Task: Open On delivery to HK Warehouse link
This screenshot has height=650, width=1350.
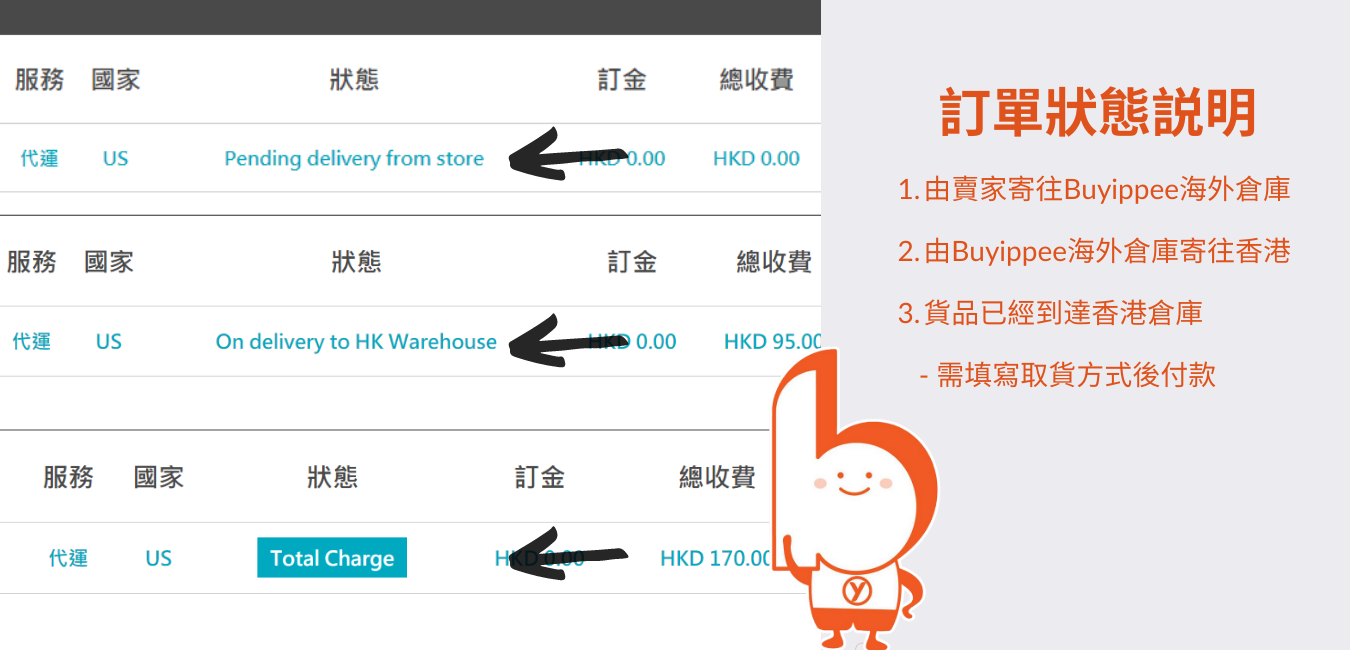Action: (x=356, y=341)
